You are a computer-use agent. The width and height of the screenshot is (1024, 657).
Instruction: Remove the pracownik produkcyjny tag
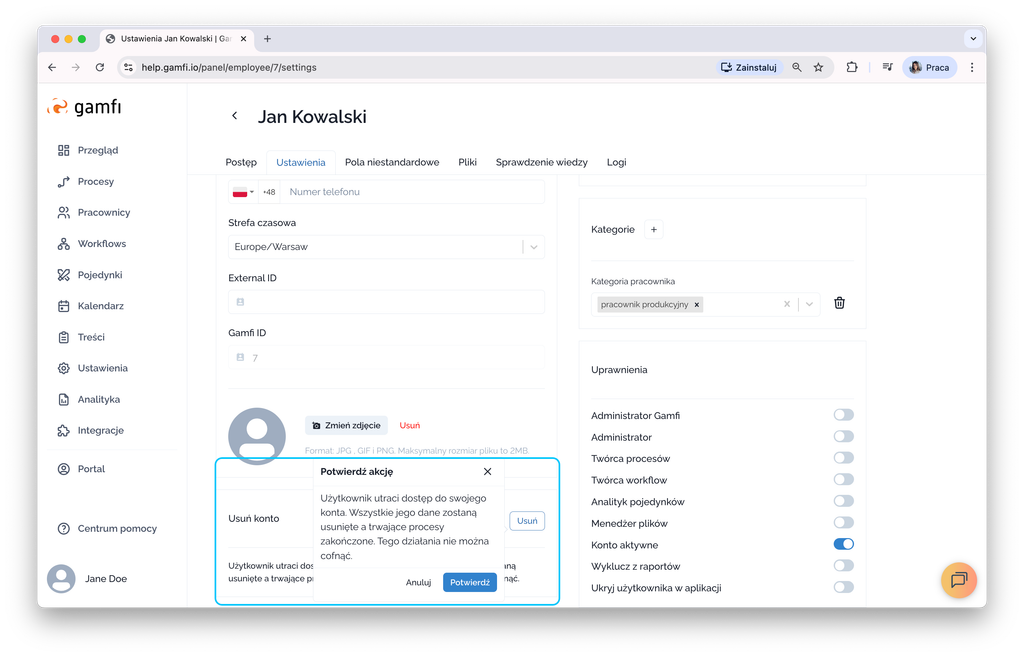pos(697,304)
